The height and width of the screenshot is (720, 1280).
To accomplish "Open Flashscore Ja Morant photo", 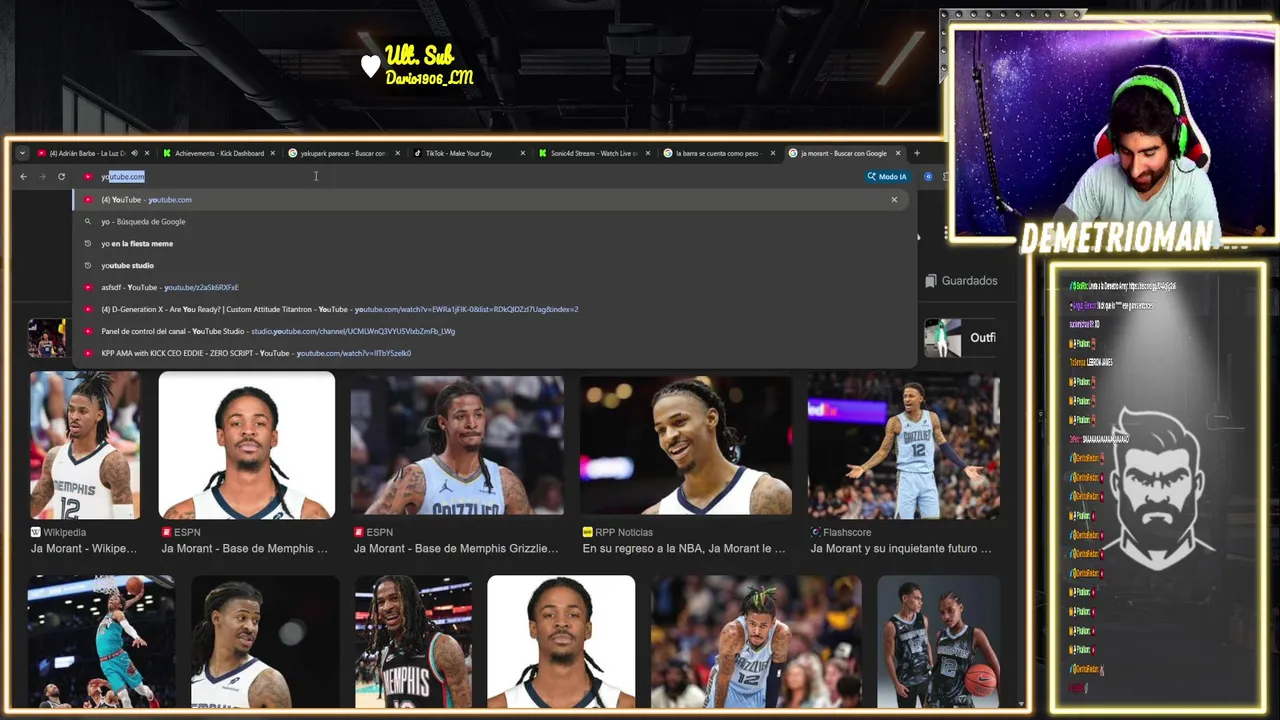I will tap(904, 446).
